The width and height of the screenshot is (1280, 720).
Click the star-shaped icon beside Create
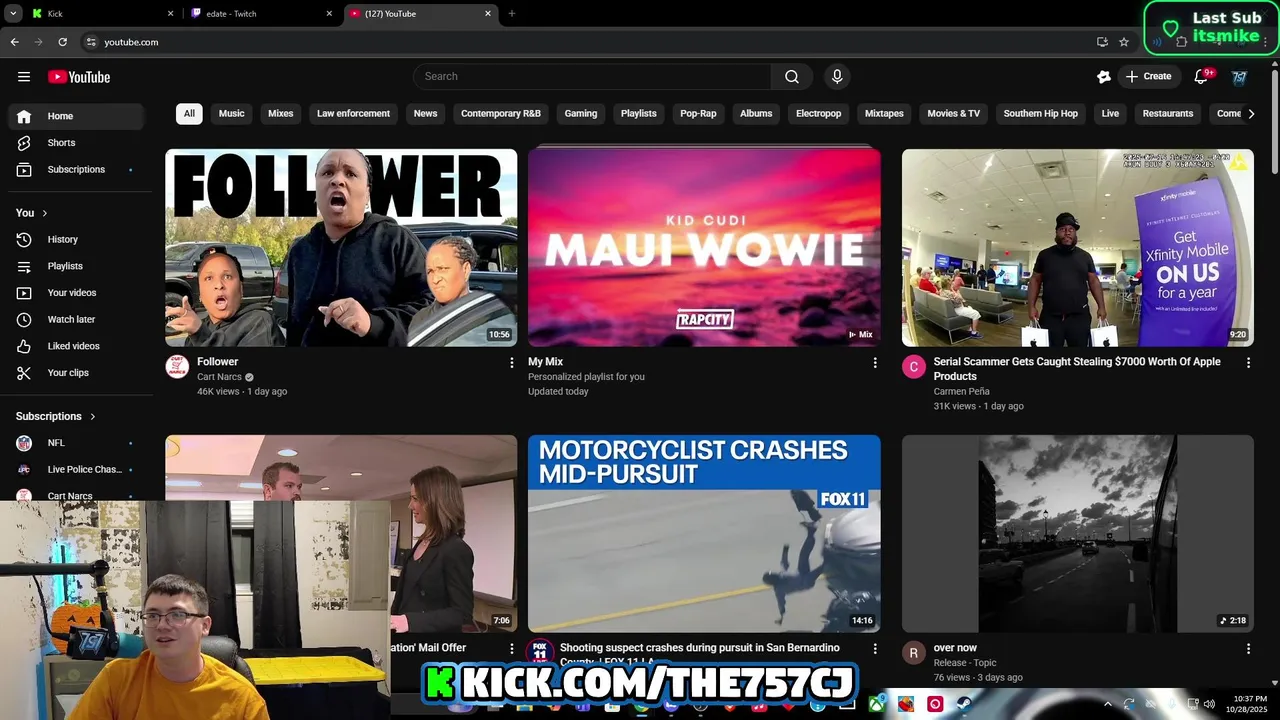pyautogui.click(x=1104, y=77)
